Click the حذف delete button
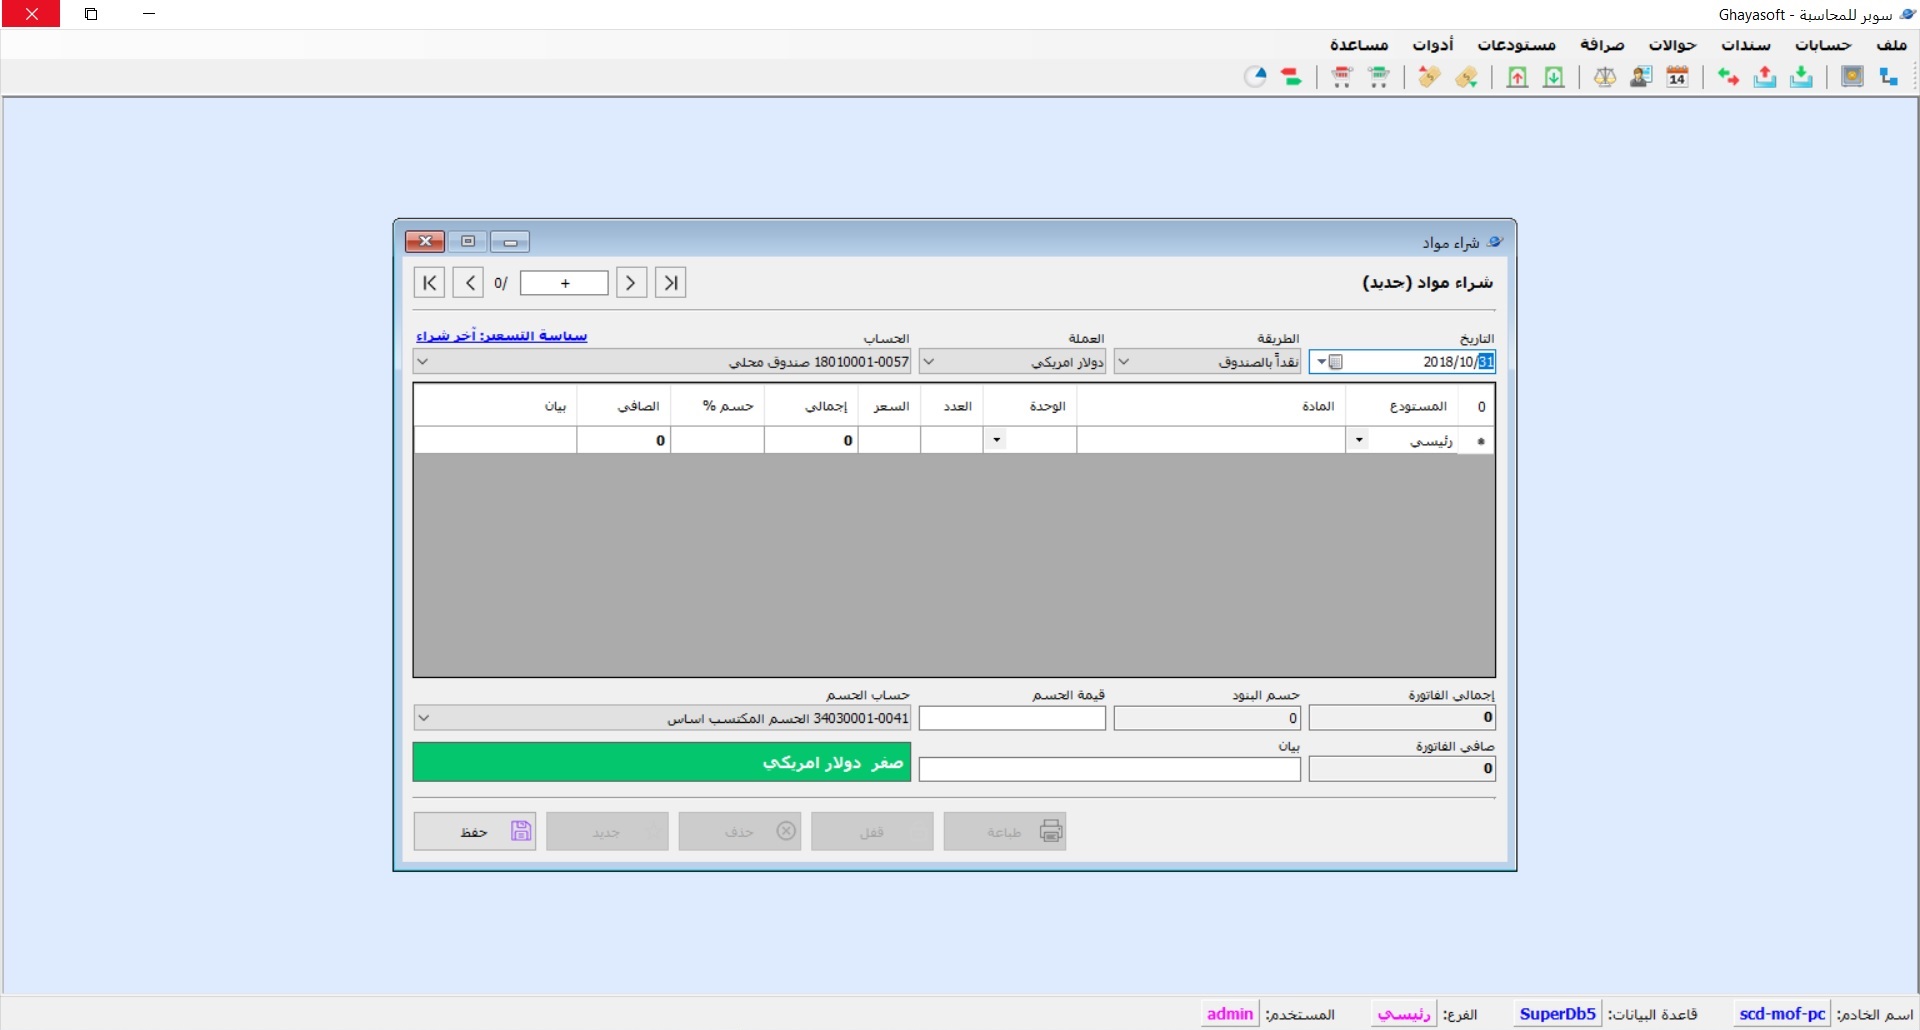Viewport: 1920px width, 1030px height. point(740,831)
